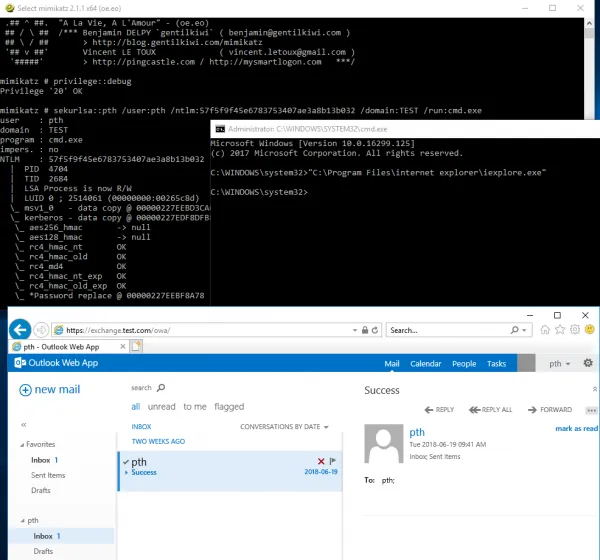
Task: Open Conversations by Date sort dropdown
Action: pyautogui.click(x=284, y=427)
